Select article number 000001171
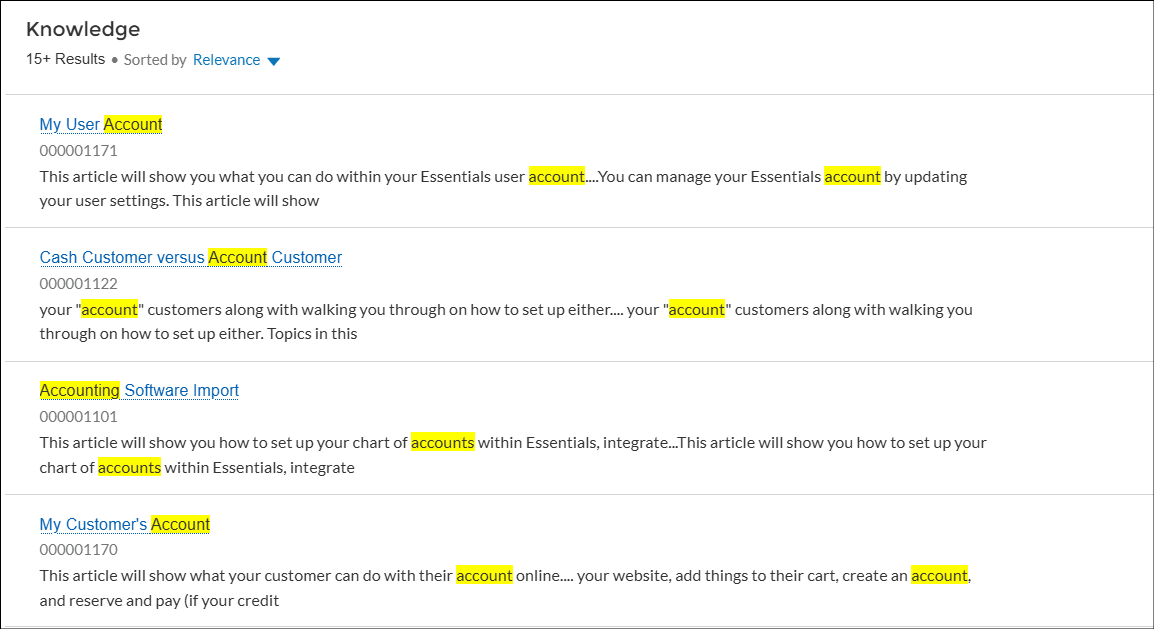Viewport: 1154px width, 629px height. click(x=78, y=151)
